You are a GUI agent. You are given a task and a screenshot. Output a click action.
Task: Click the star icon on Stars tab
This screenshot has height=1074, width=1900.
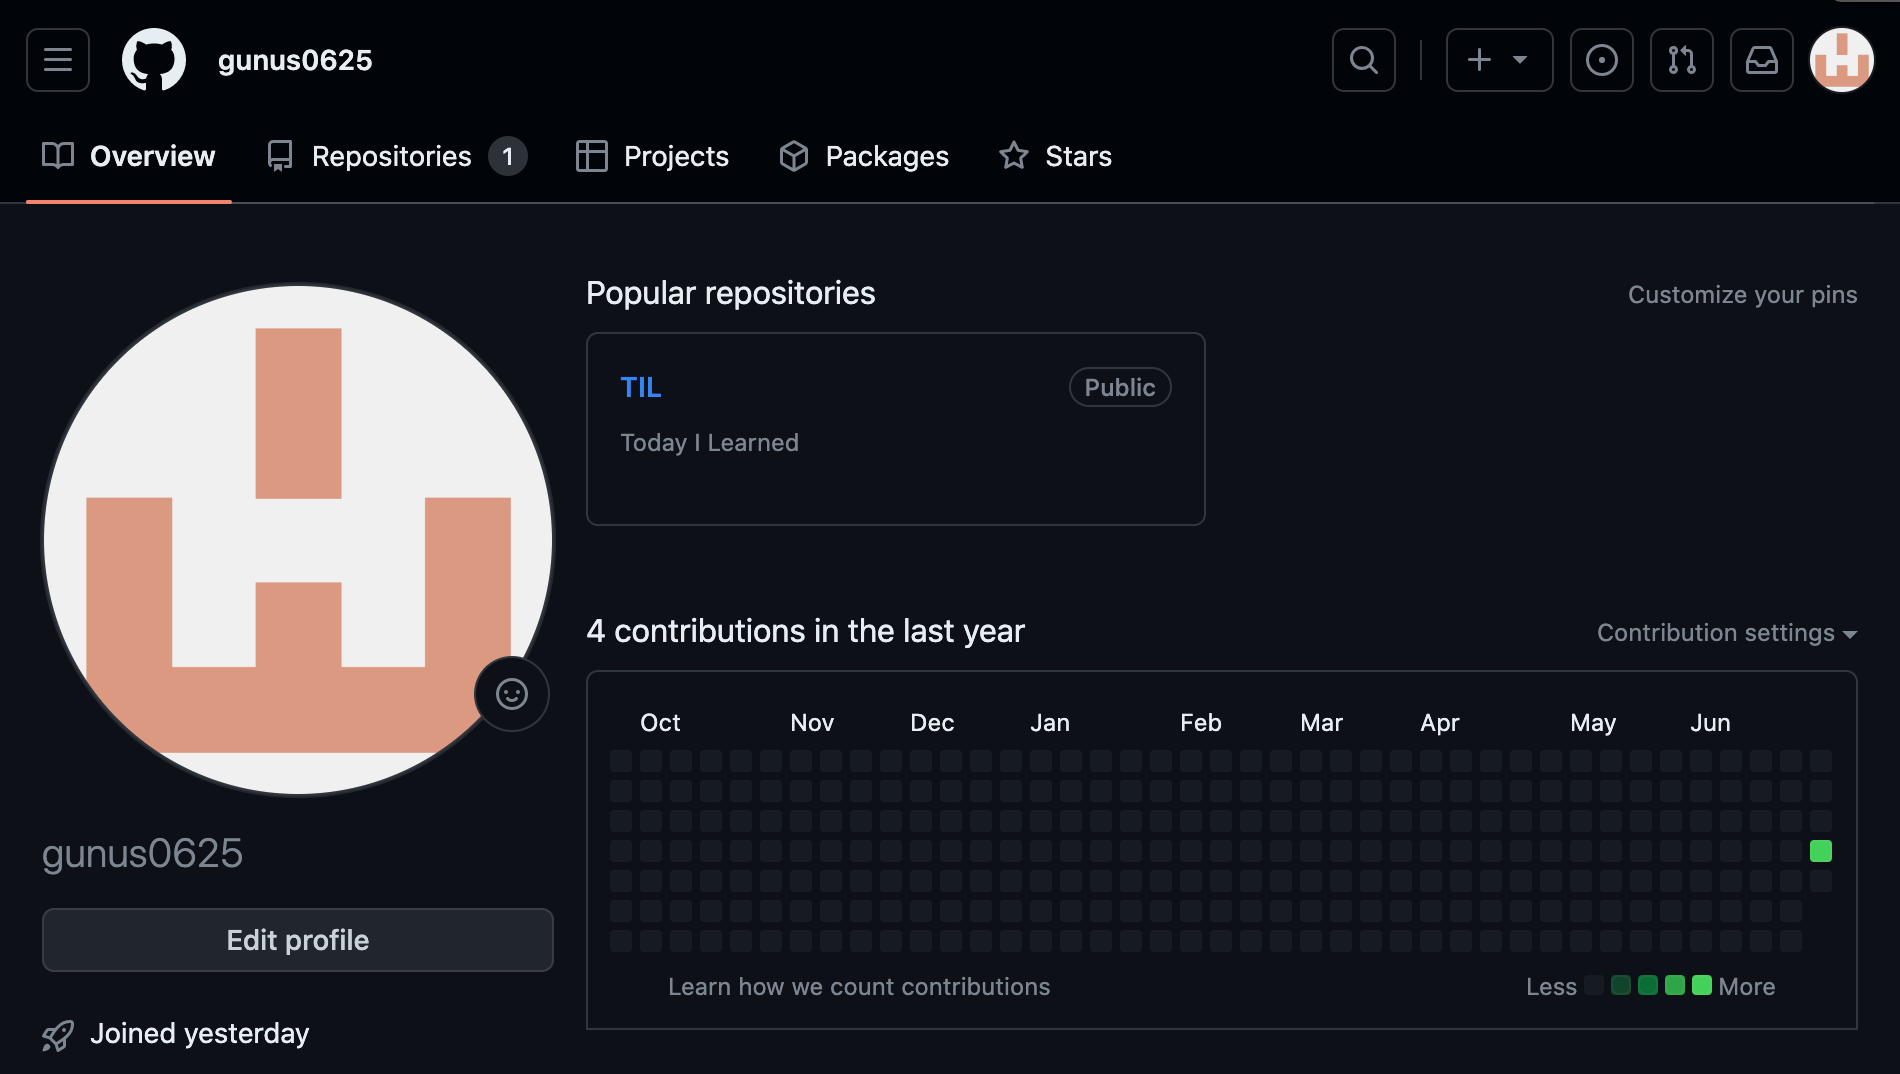pos(1014,155)
